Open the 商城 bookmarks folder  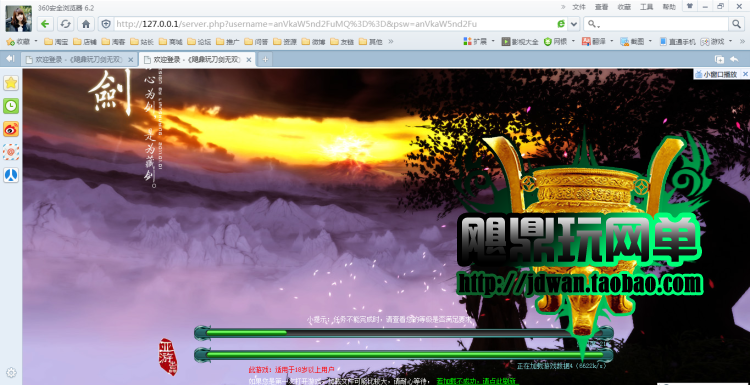tap(171, 42)
